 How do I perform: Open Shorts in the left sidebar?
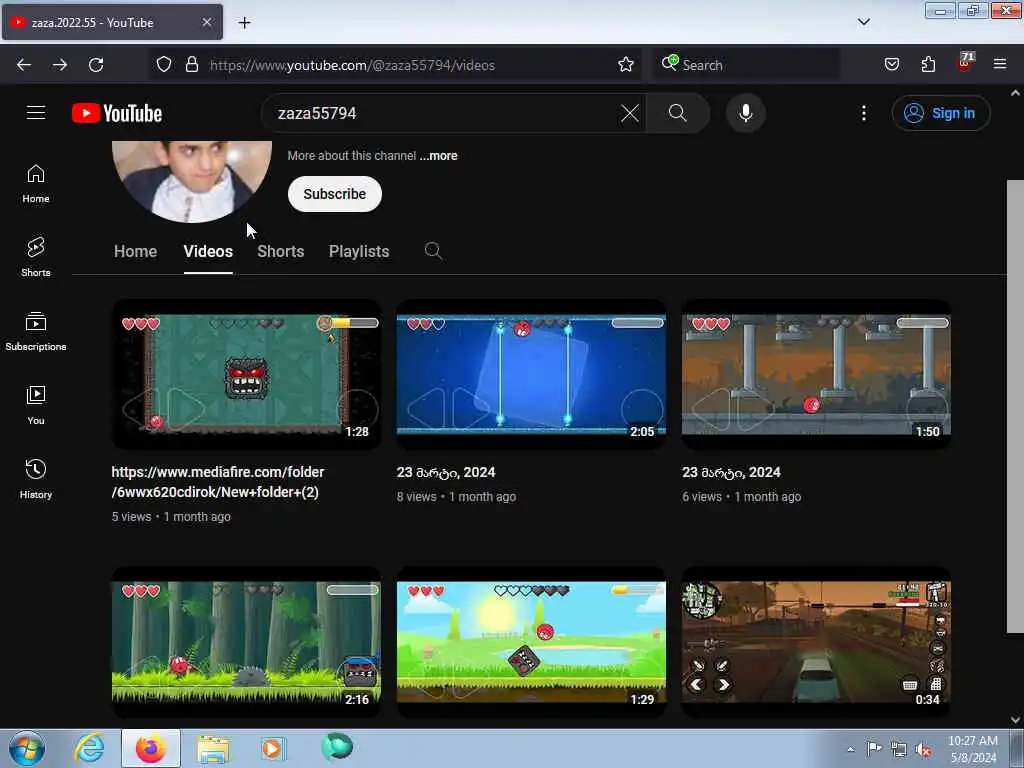pyautogui.click(x=36, y=257)
